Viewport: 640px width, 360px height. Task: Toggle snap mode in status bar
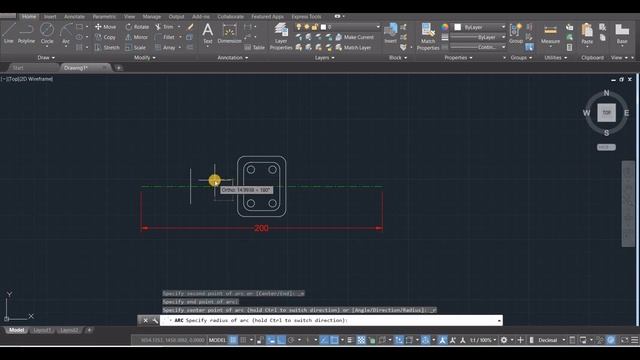pyautogui.click(x=243, y=340)
